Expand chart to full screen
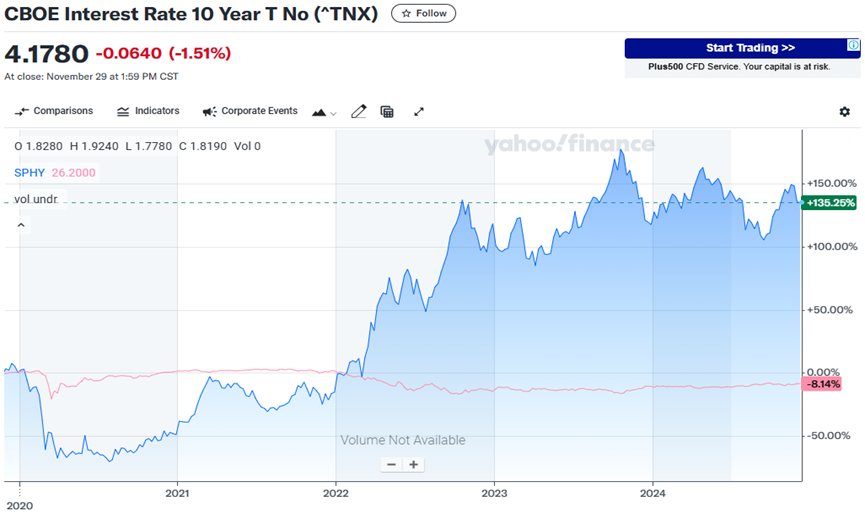Image resolution: width=865 pixels, height=514 pixels. [x=419, y=112]
